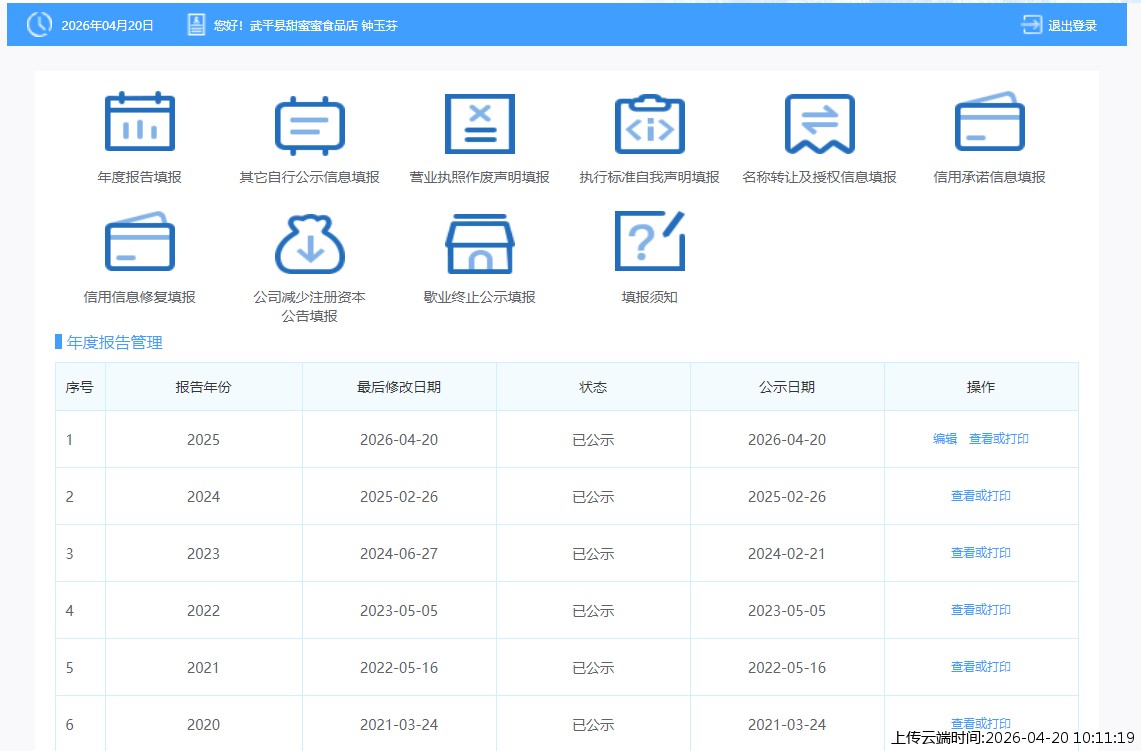Click the 其它自行公示信息填报 icon
The image size is (1141, 751).
coord(309,125)
